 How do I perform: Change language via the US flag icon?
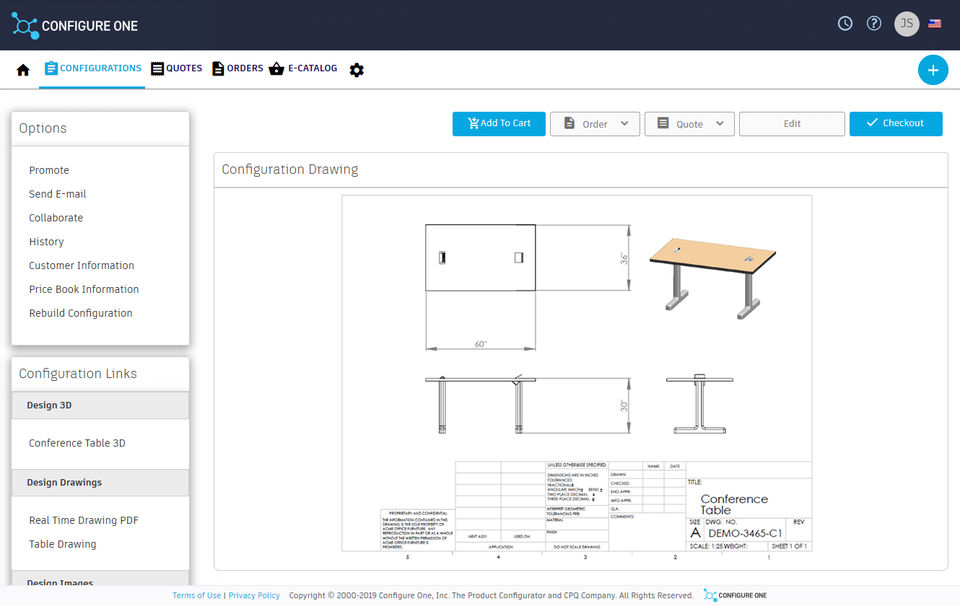click(x=934, y=24)
